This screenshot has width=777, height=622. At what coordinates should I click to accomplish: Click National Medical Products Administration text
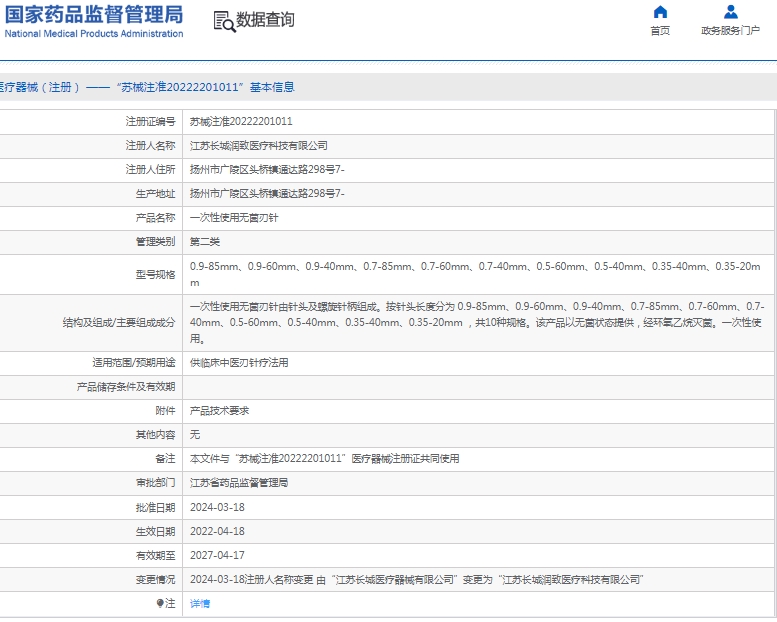coord(94,34)
